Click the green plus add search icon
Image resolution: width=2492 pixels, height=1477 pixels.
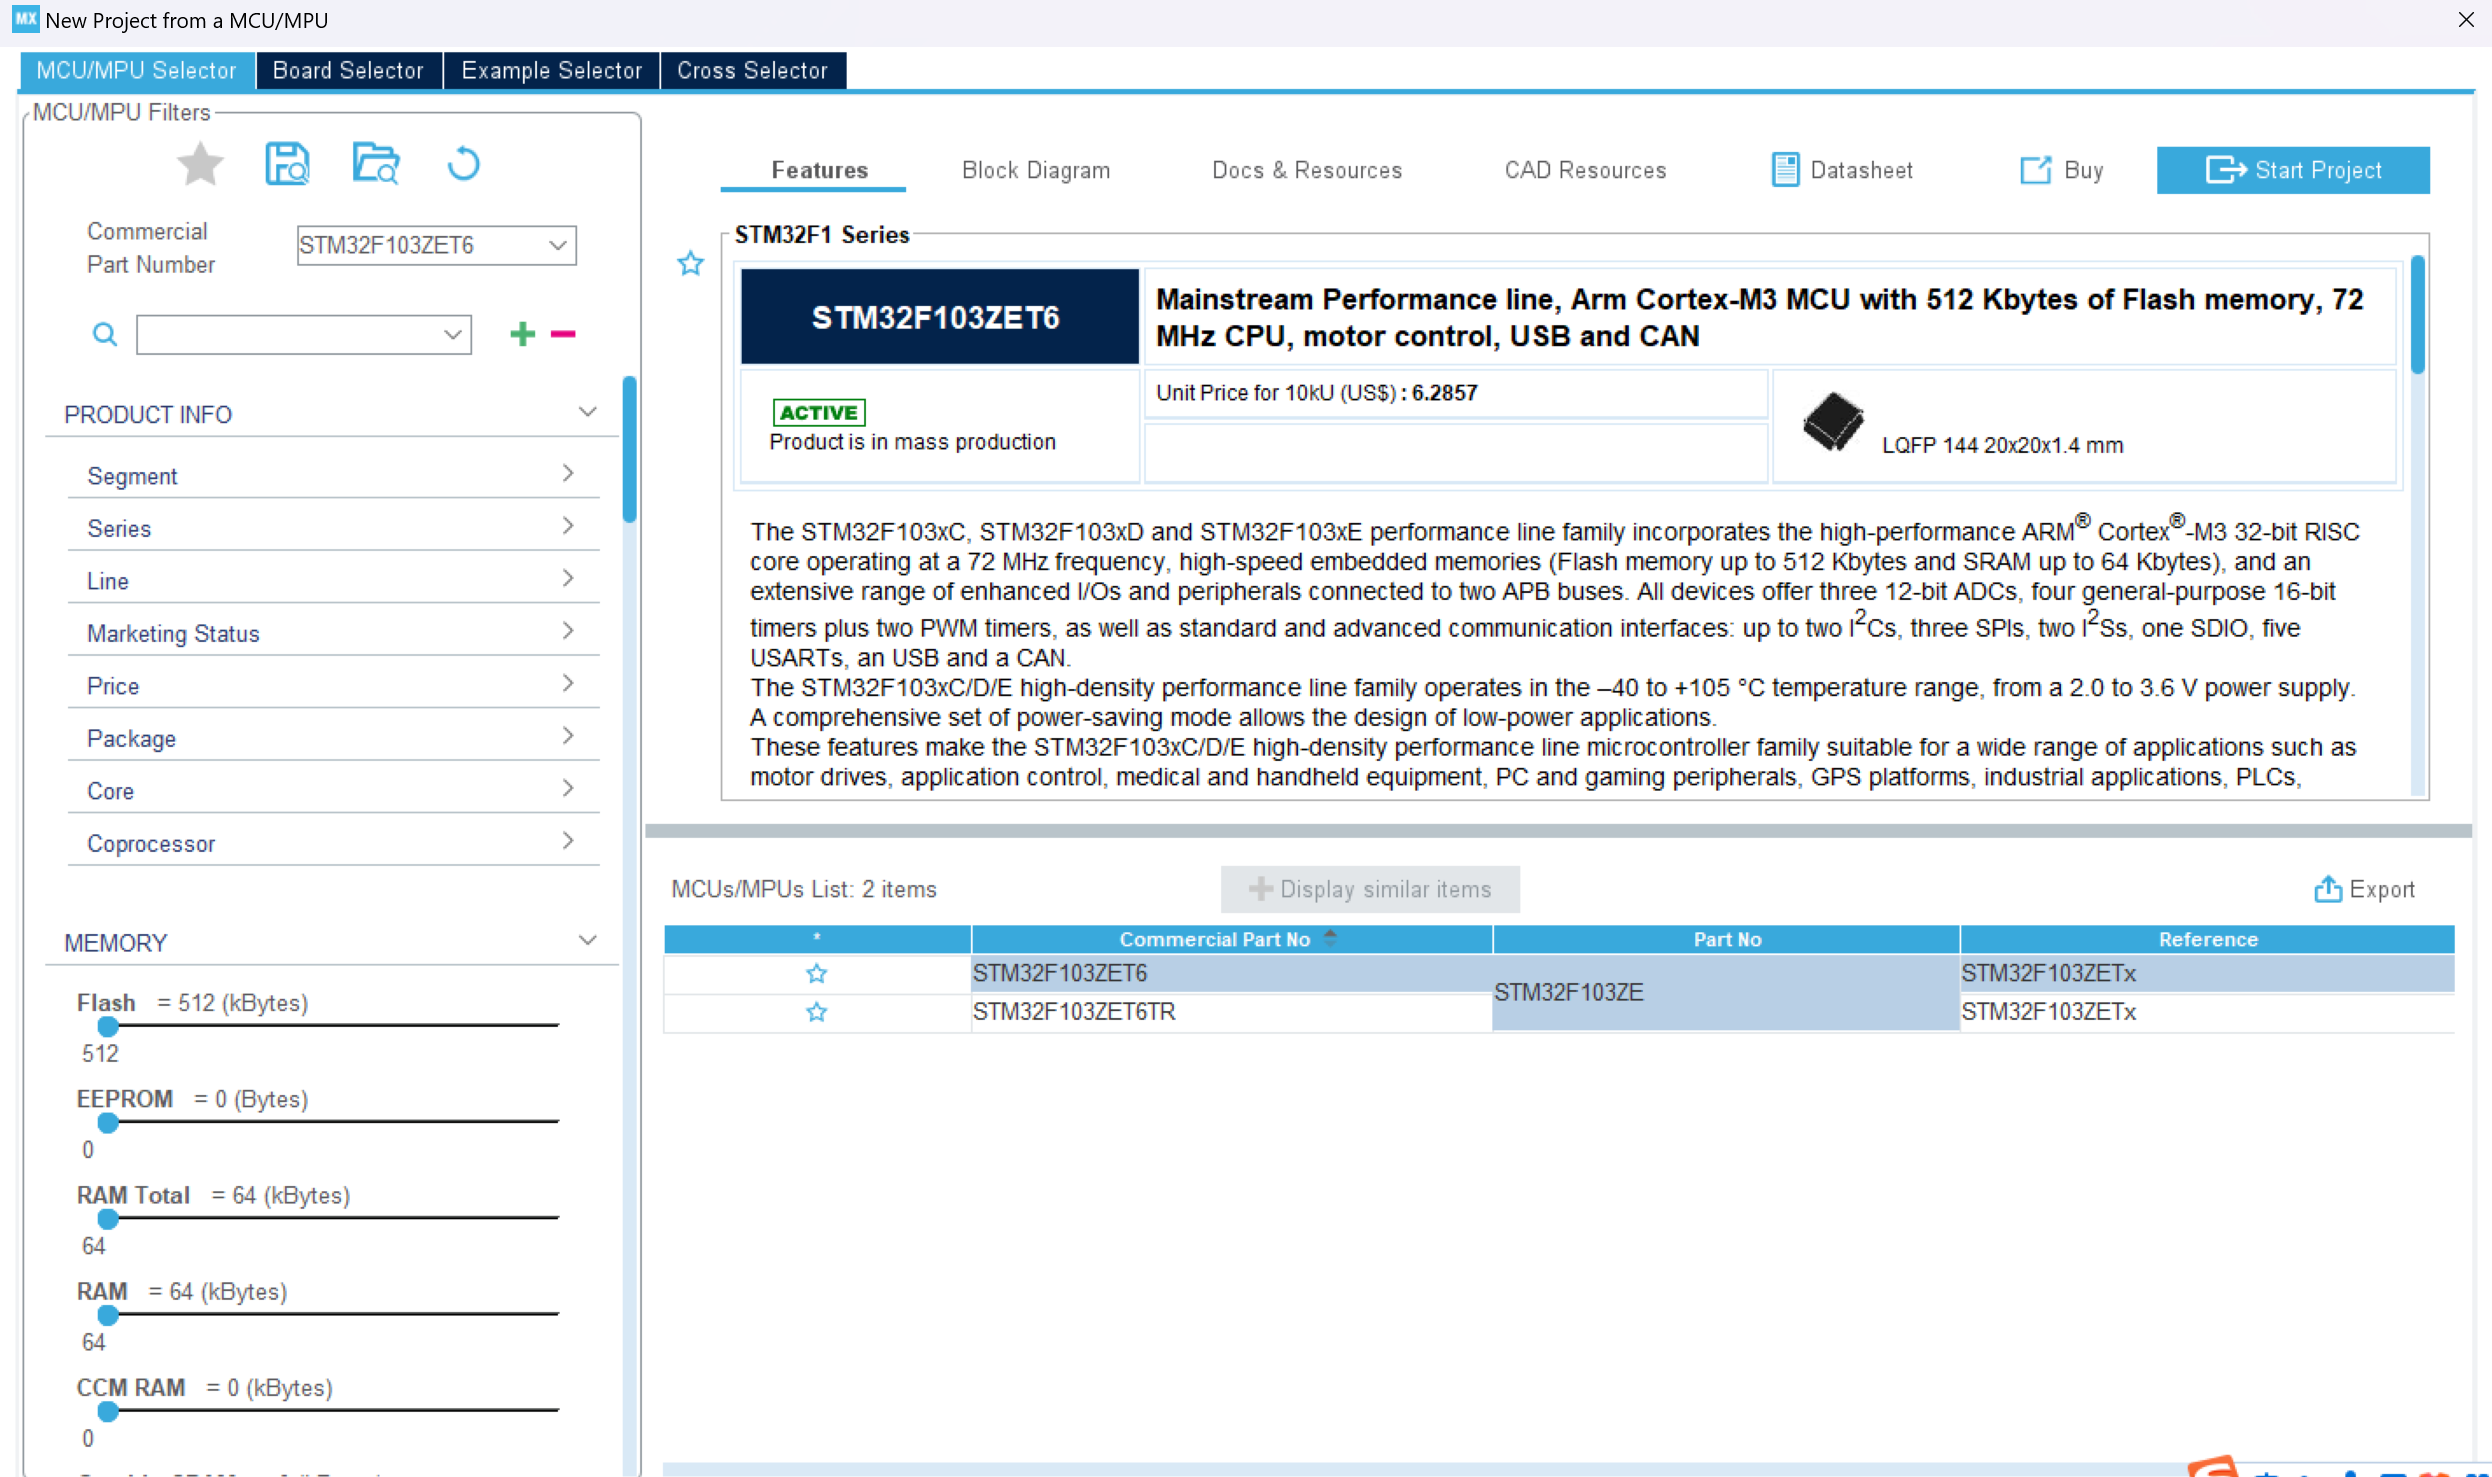pos(522,334)
